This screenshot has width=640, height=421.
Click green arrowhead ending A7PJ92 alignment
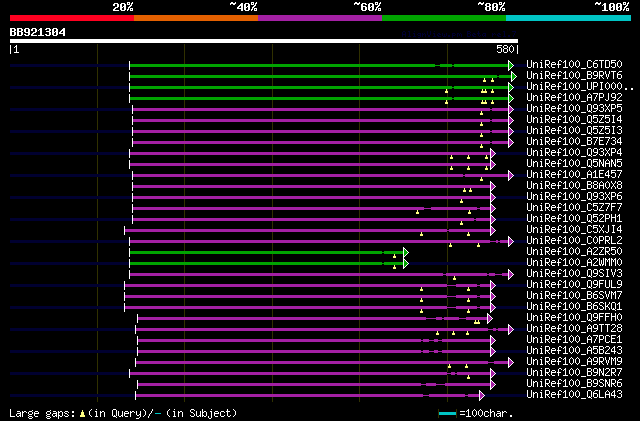[x=511, y=98]
